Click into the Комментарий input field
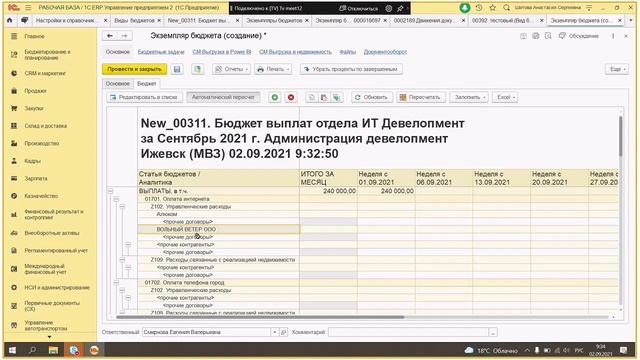Image resolution: width=640 pixels, height=360 pixels. (408, 332)
